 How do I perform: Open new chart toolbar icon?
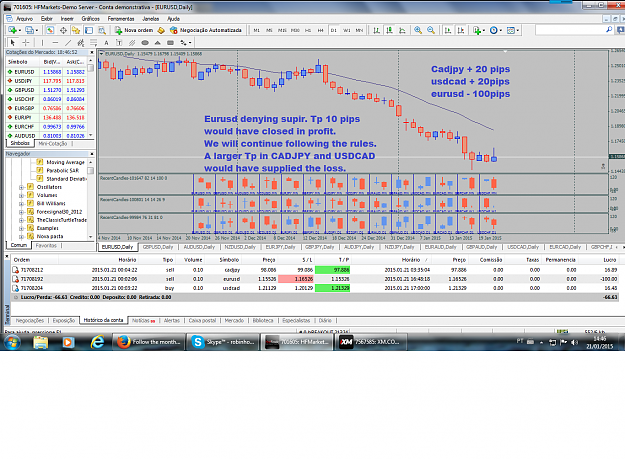[x=12, y=30]
